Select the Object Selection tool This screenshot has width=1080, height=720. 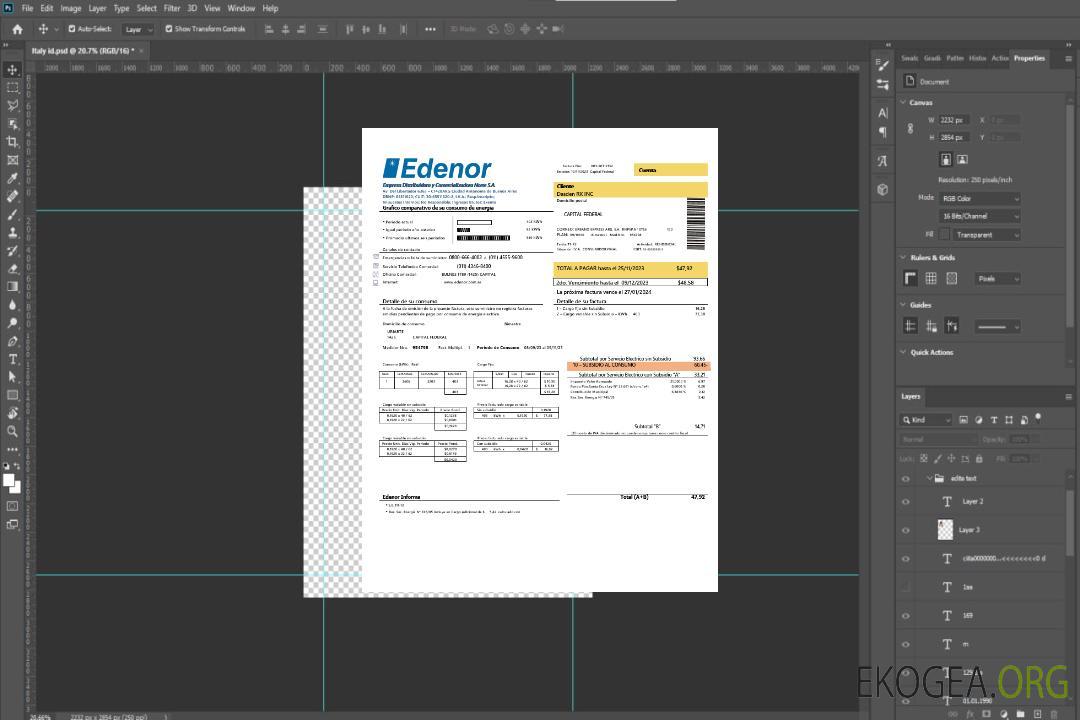(12, 124)
